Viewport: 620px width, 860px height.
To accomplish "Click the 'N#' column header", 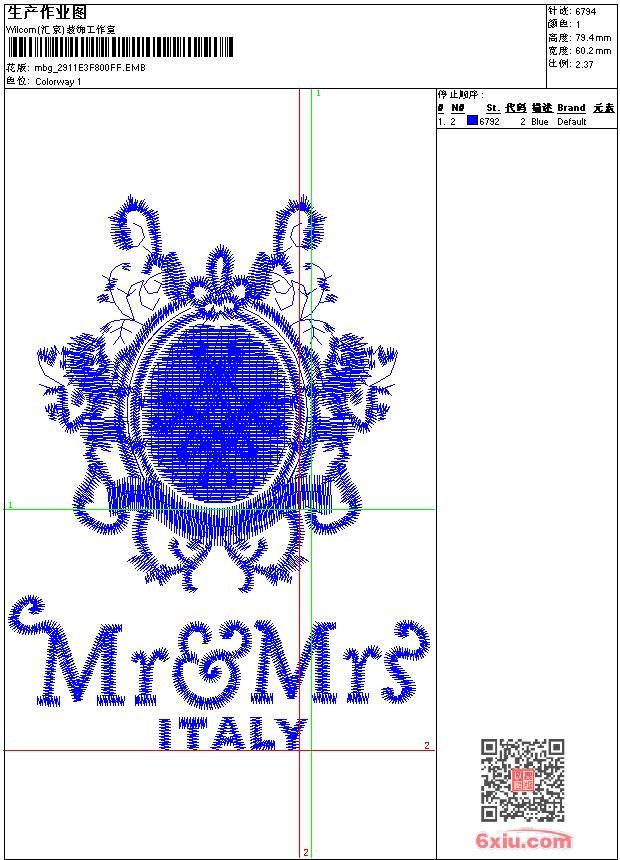I will [x=458, y=108].
